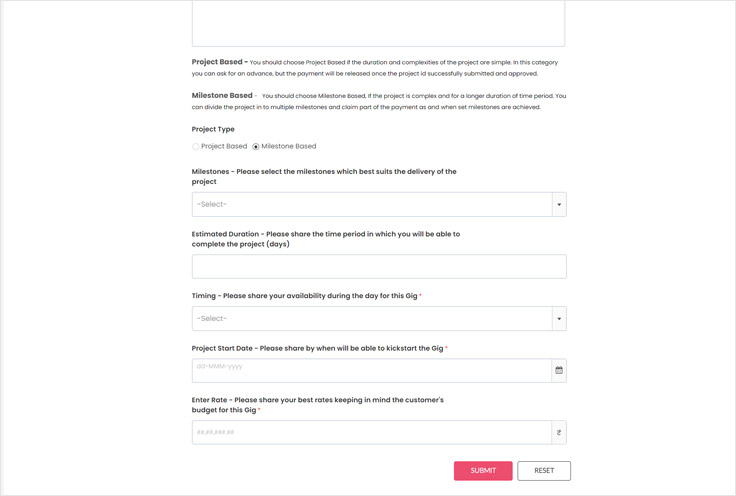The width and height of the screenshot is (736, 496).
Task: Click the Timing dropdown arrow
Action: click(x=559, y=319)
